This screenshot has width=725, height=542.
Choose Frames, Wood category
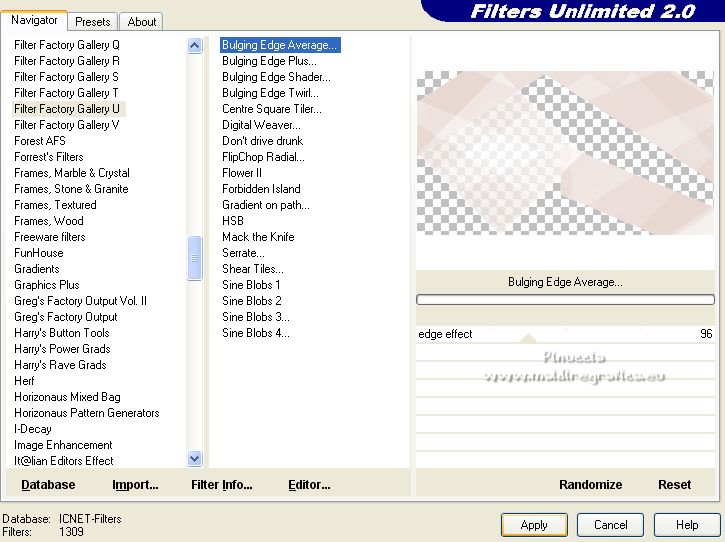(49, 221)
